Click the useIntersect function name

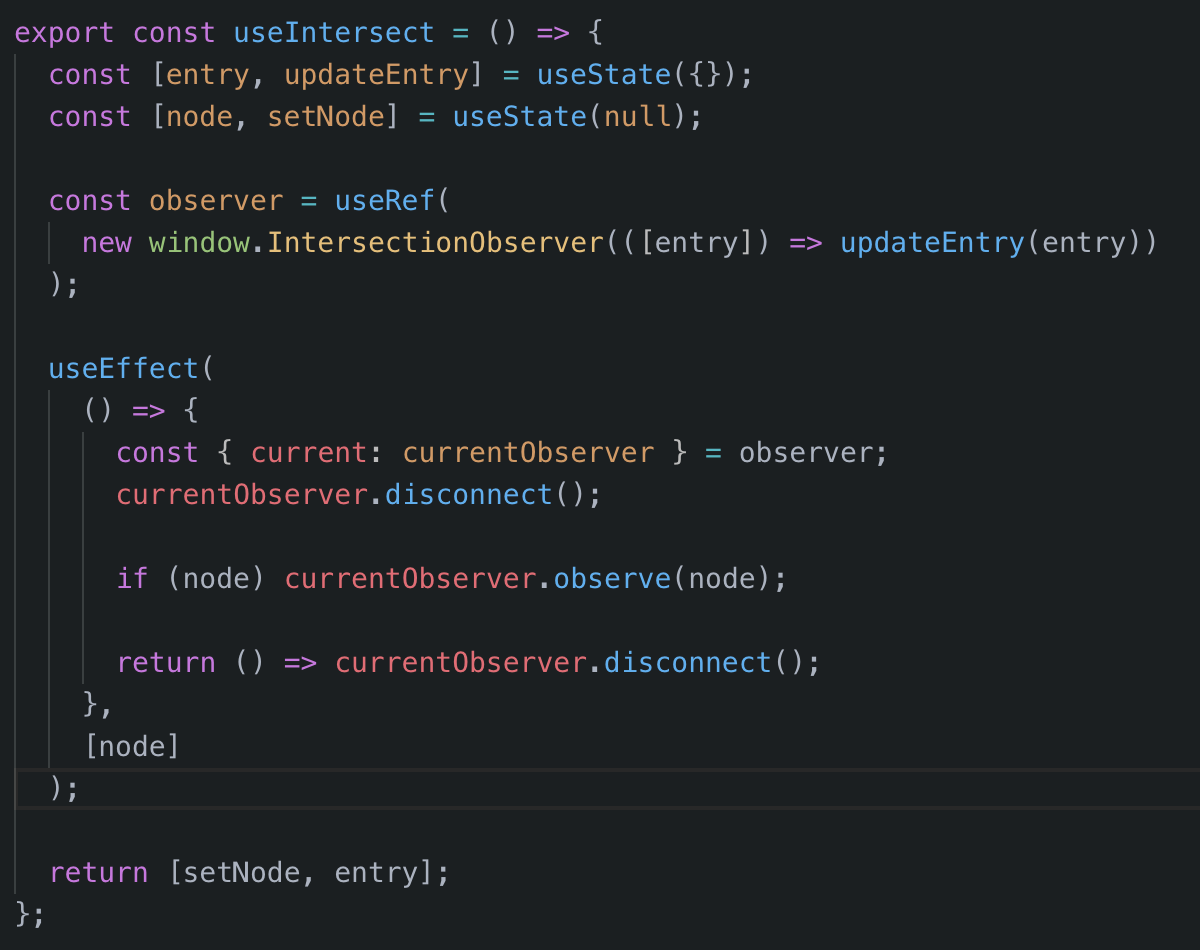[333, 32]
